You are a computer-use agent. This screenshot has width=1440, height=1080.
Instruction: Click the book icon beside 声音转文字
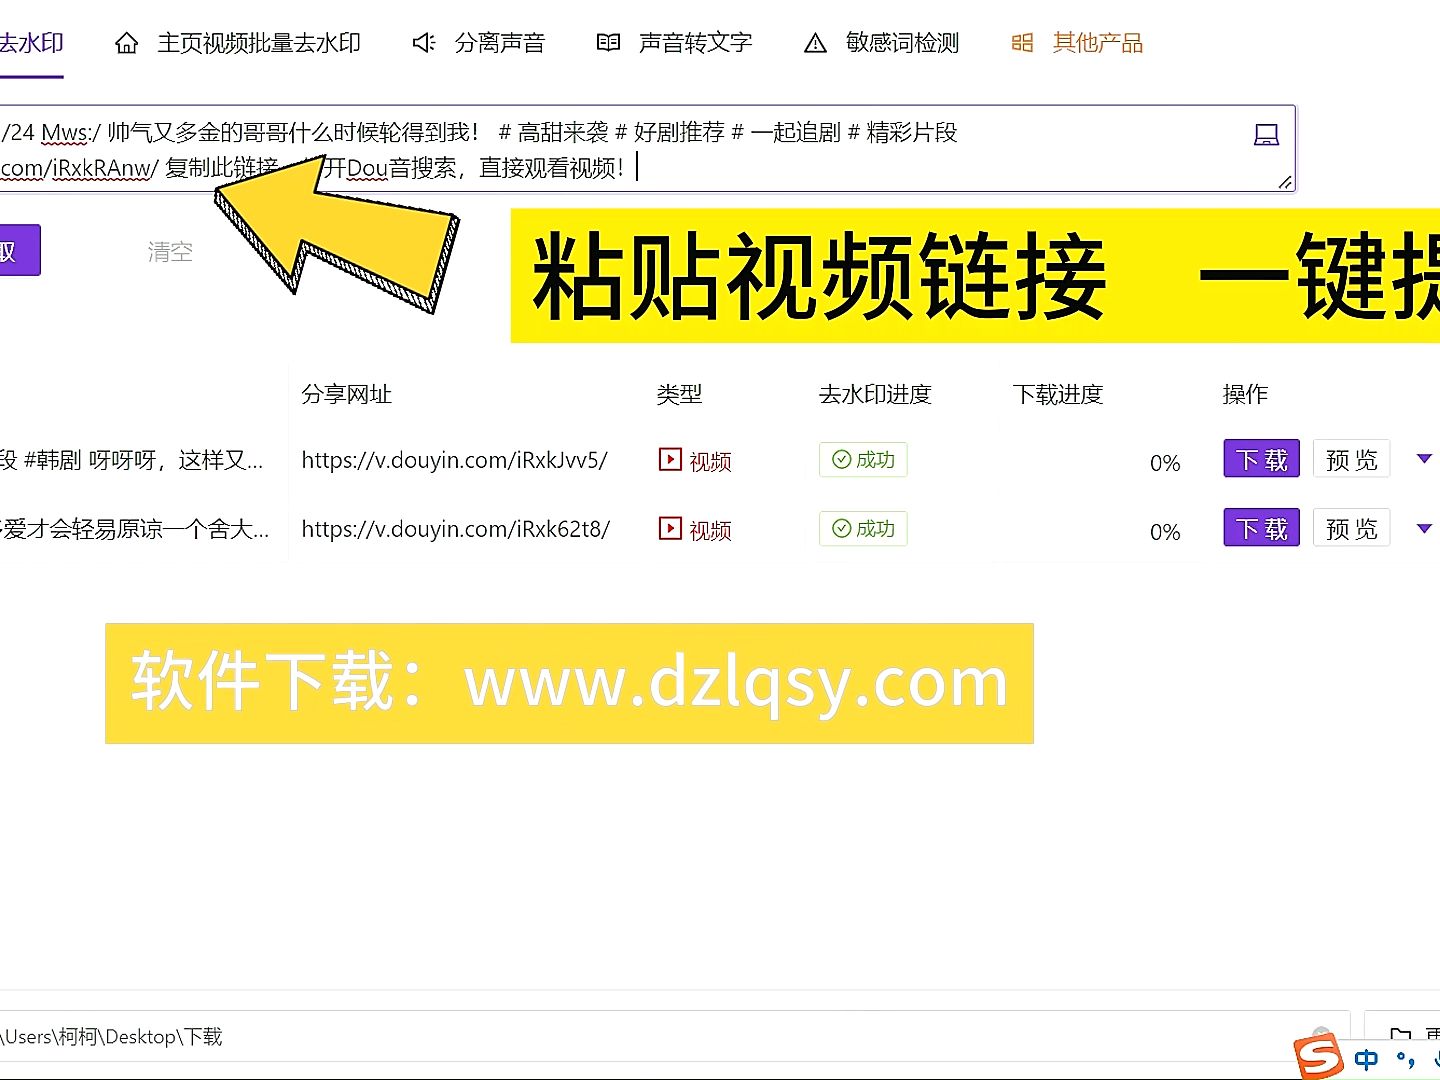click(608, 43)
